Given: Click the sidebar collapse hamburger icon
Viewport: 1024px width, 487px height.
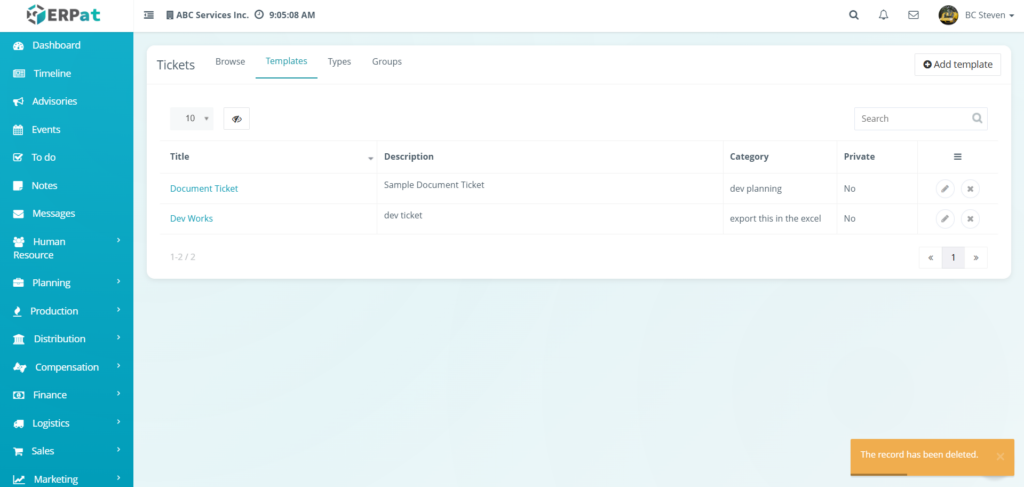Looking at the screenshot, I should (x=149, y=15).
